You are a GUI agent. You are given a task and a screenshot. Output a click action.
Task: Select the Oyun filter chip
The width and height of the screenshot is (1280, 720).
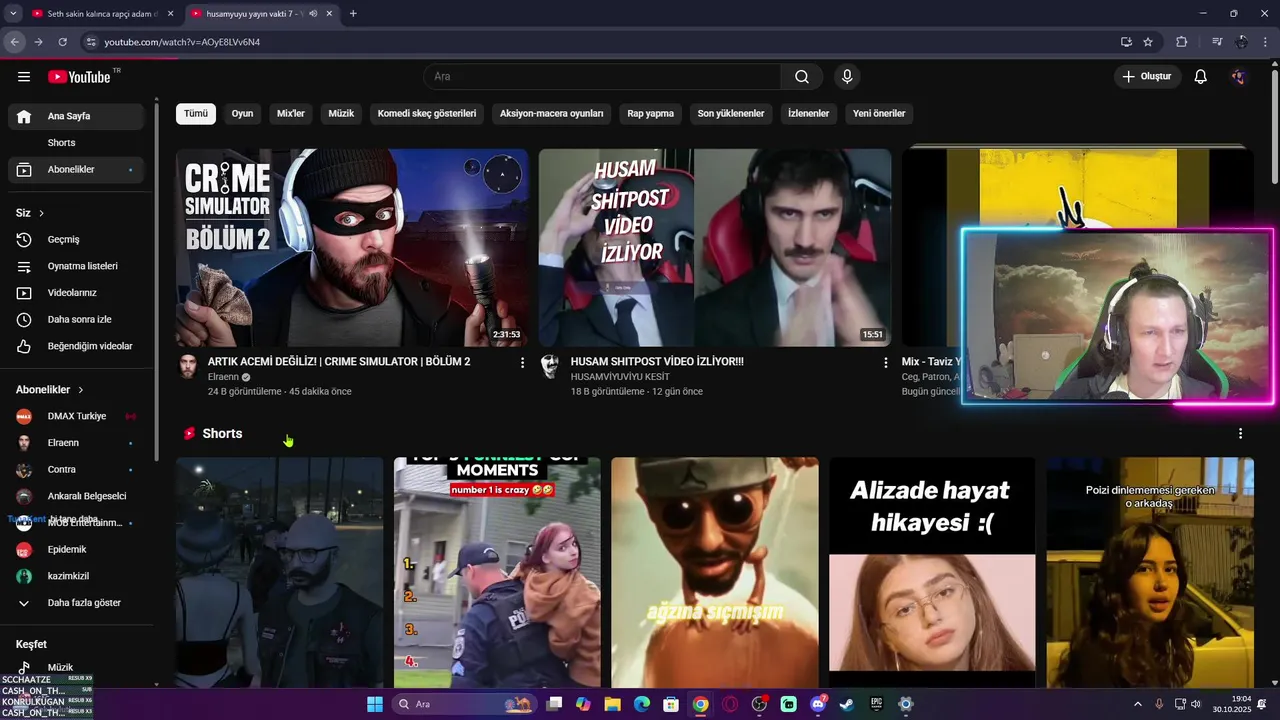point(242,114)
